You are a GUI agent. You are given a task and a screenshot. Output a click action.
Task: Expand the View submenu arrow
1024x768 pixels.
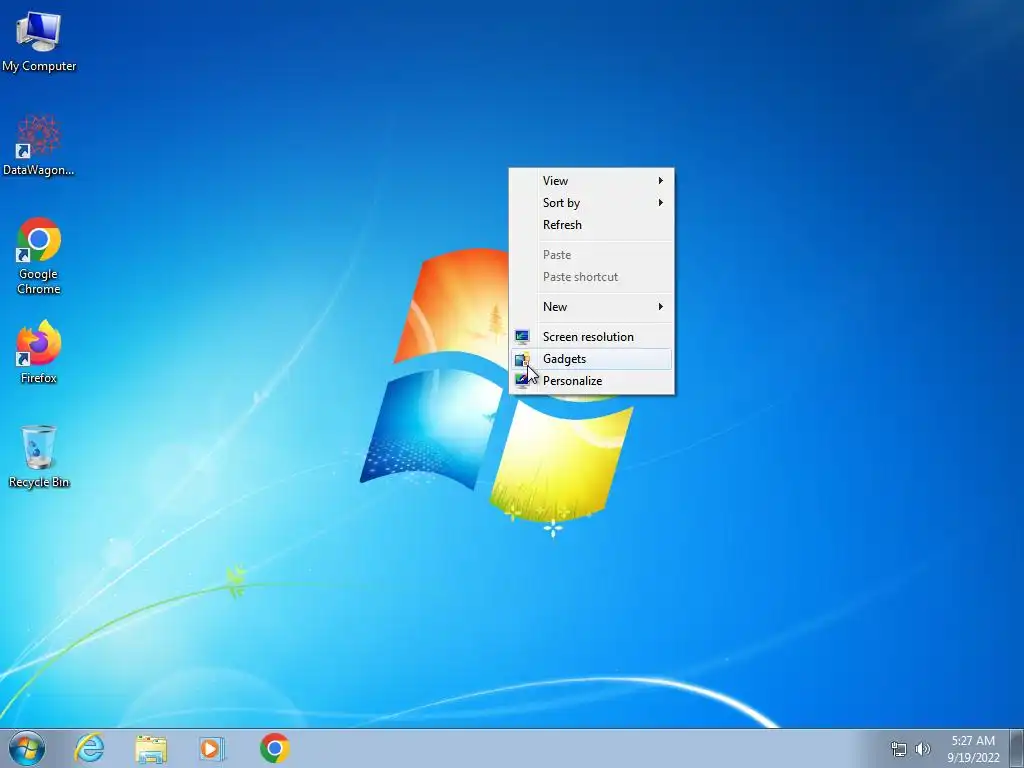click(x=661, y=180)
